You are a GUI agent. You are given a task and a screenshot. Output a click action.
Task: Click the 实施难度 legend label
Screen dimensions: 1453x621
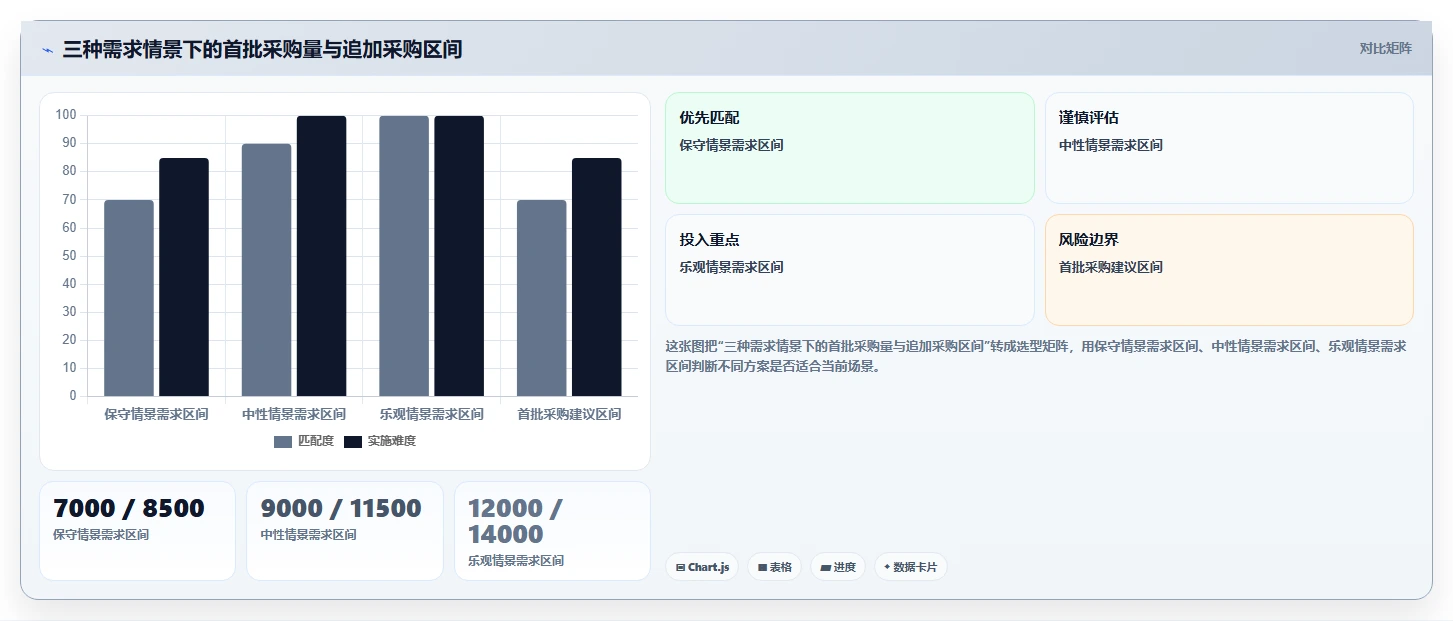(392, 441)
